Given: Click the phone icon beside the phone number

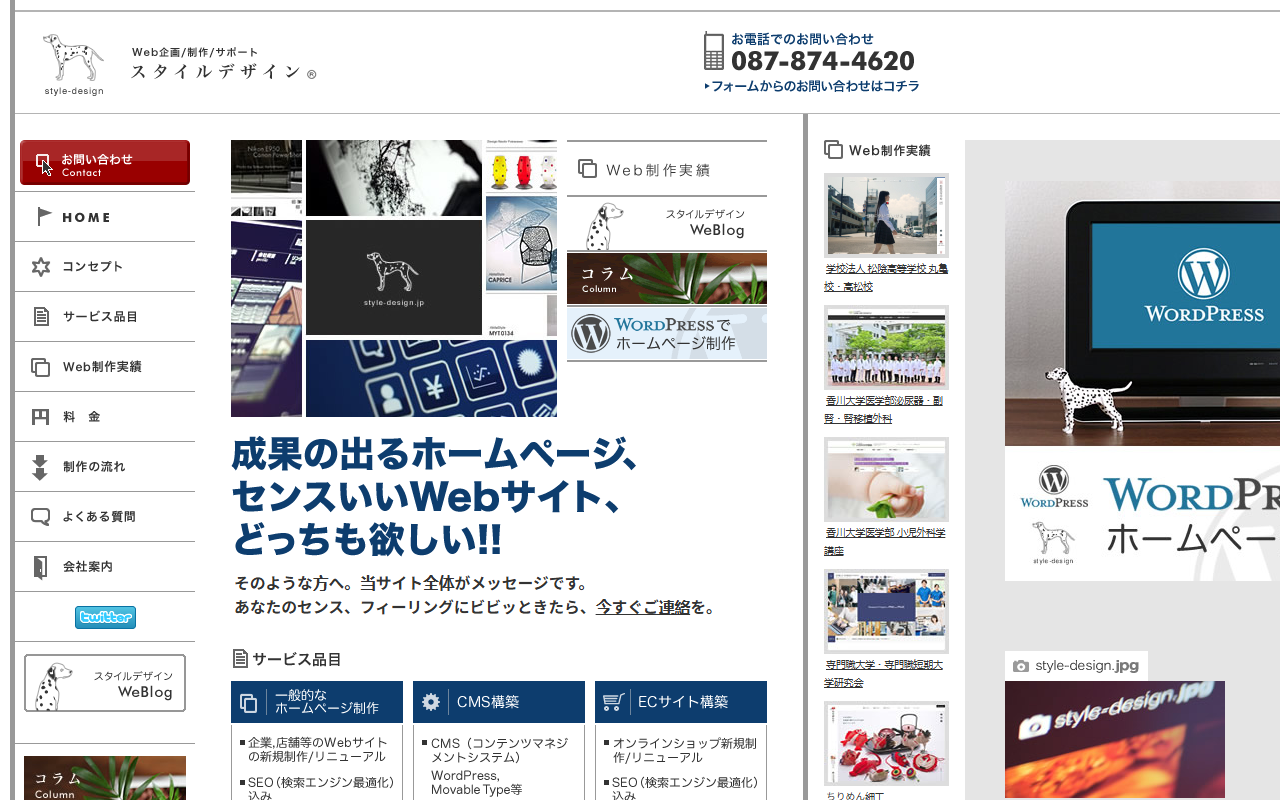Looking at the screenshot, I should [x=713, y=51].
